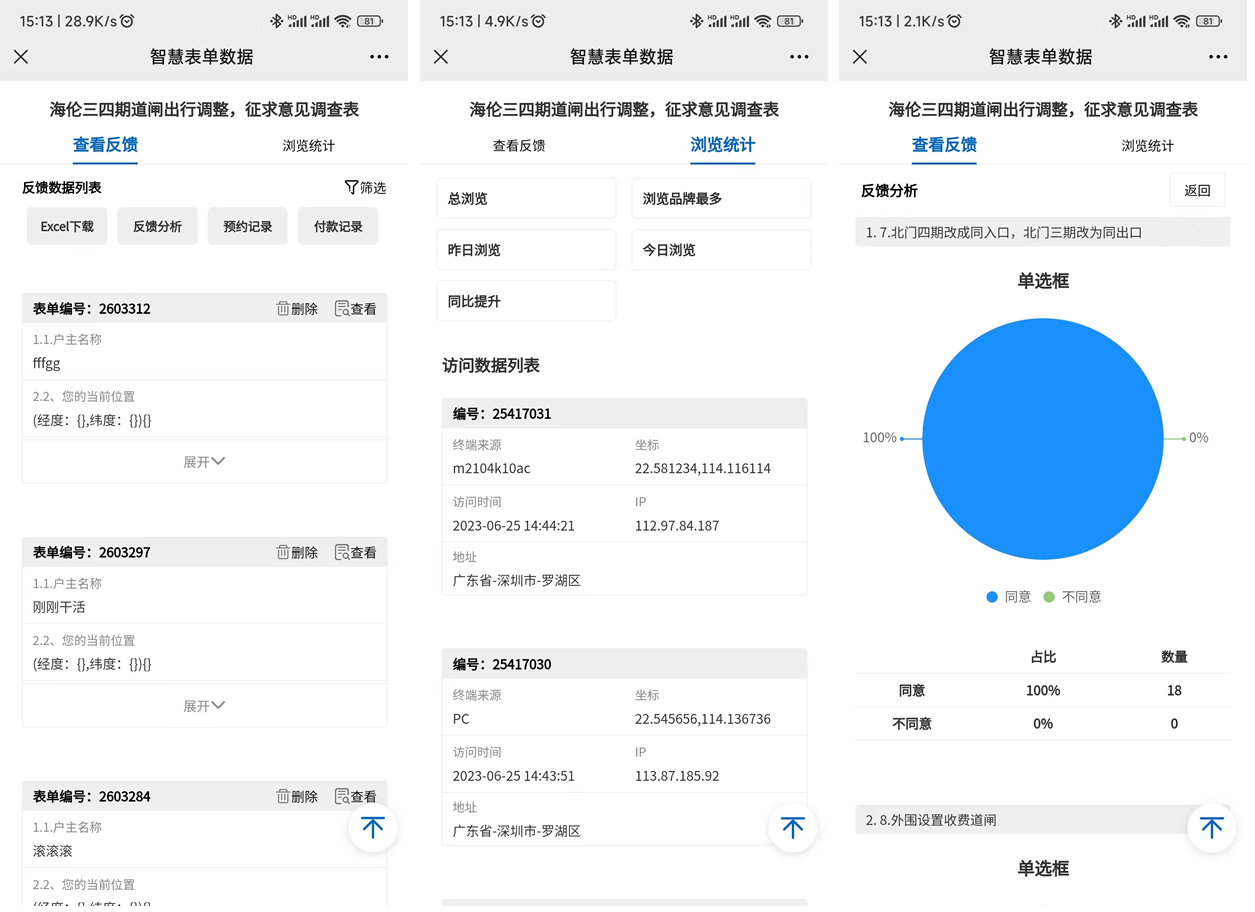This screenshot has width=1255, height=912.
Task: Delete form number 2603297
Action: coord(297,553)
